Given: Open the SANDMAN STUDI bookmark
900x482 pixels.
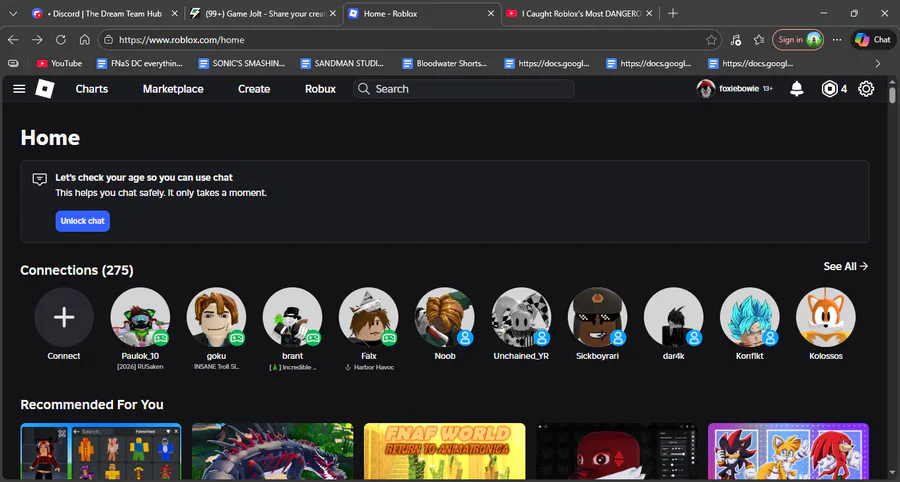Looking at the screenshot, I should click(343, 63).
